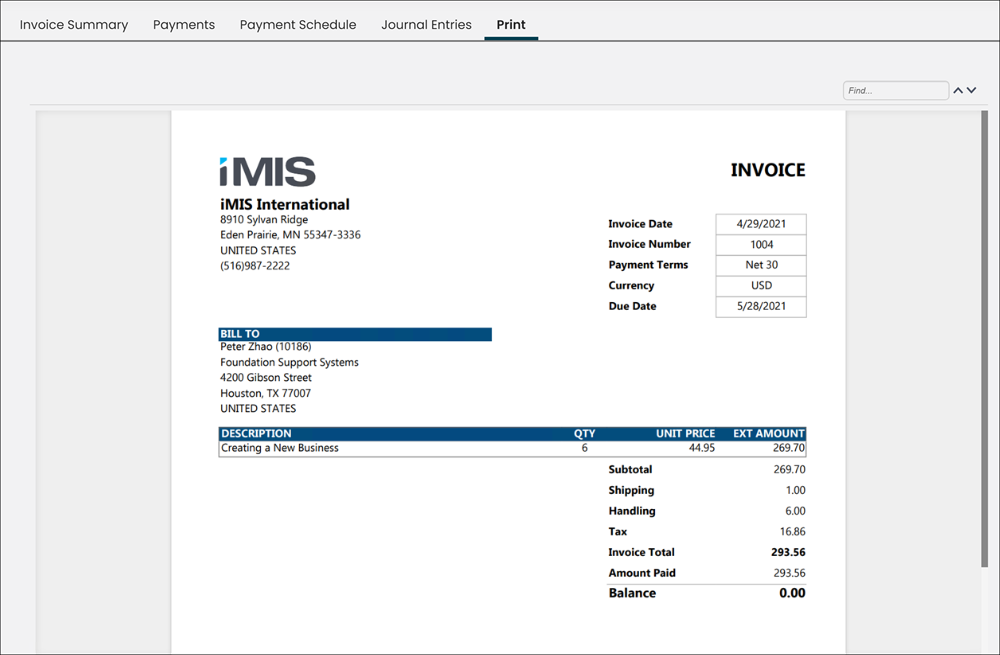Click the Shipping label

click(631, 490)
